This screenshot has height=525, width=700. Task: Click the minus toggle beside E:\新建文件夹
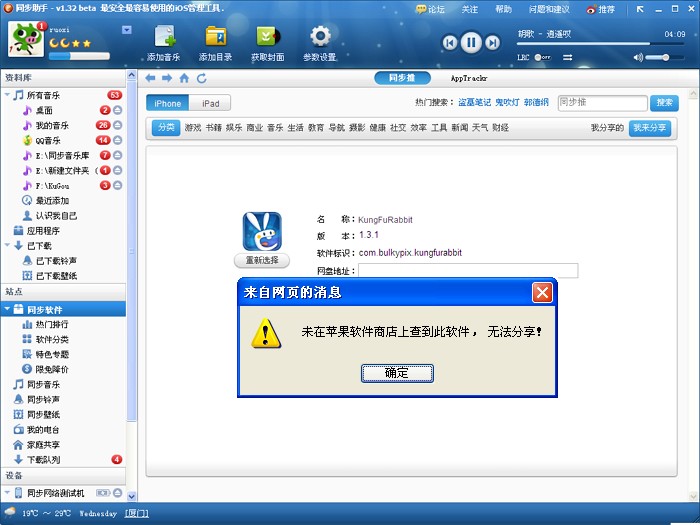117,170
